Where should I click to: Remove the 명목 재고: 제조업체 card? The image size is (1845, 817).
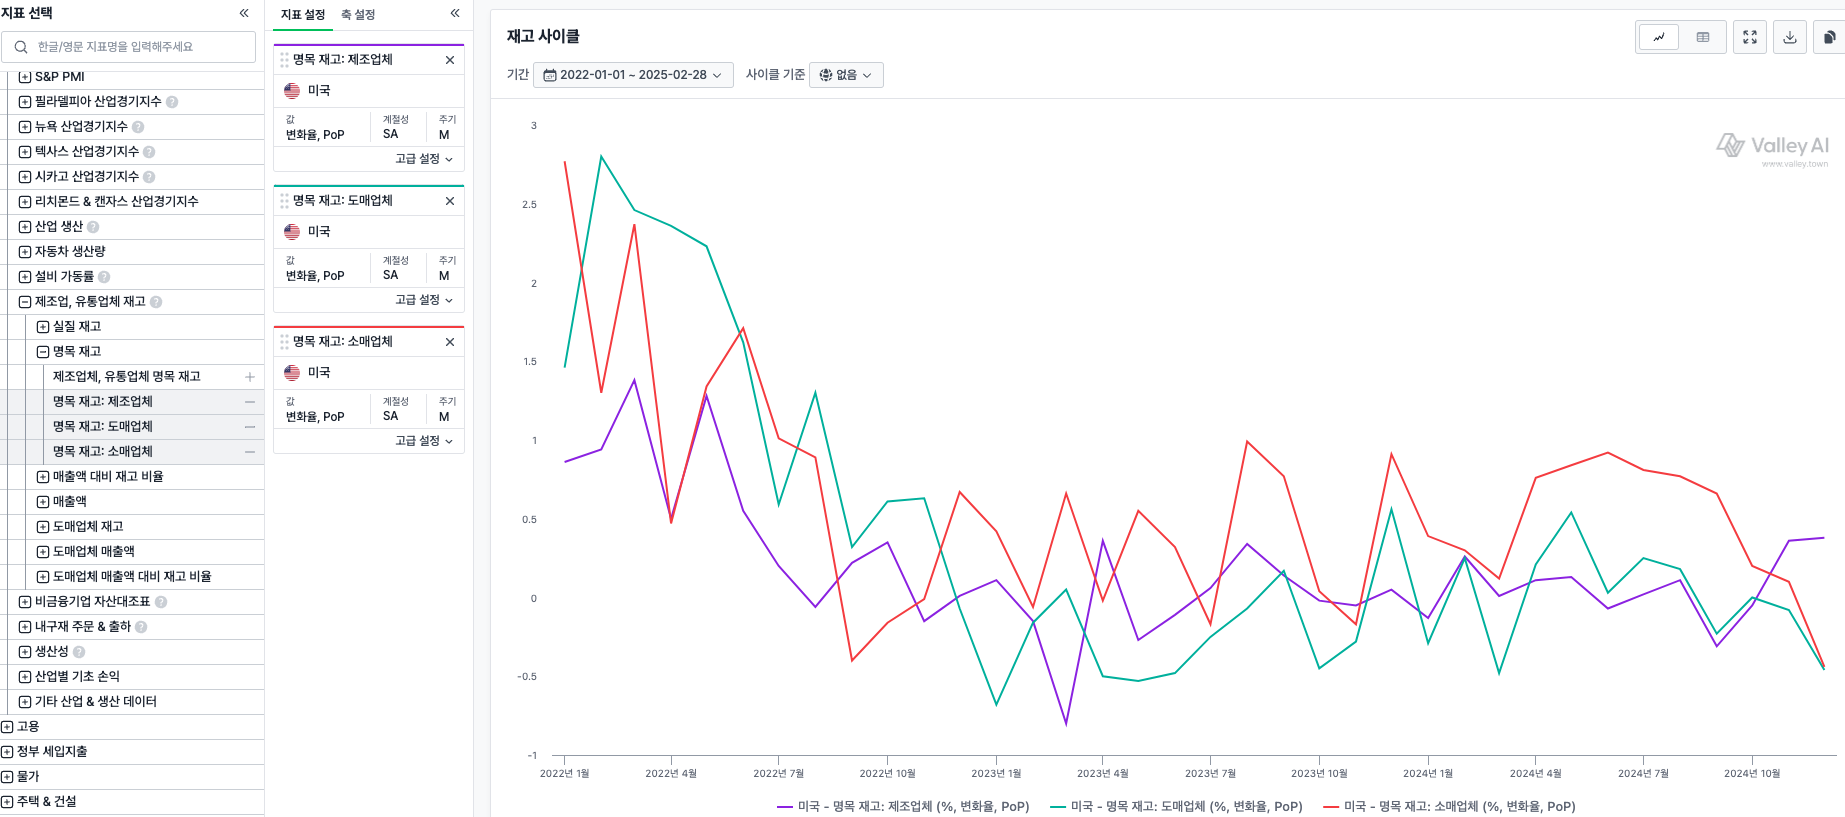pyautogui.click(x=450, y=60)
